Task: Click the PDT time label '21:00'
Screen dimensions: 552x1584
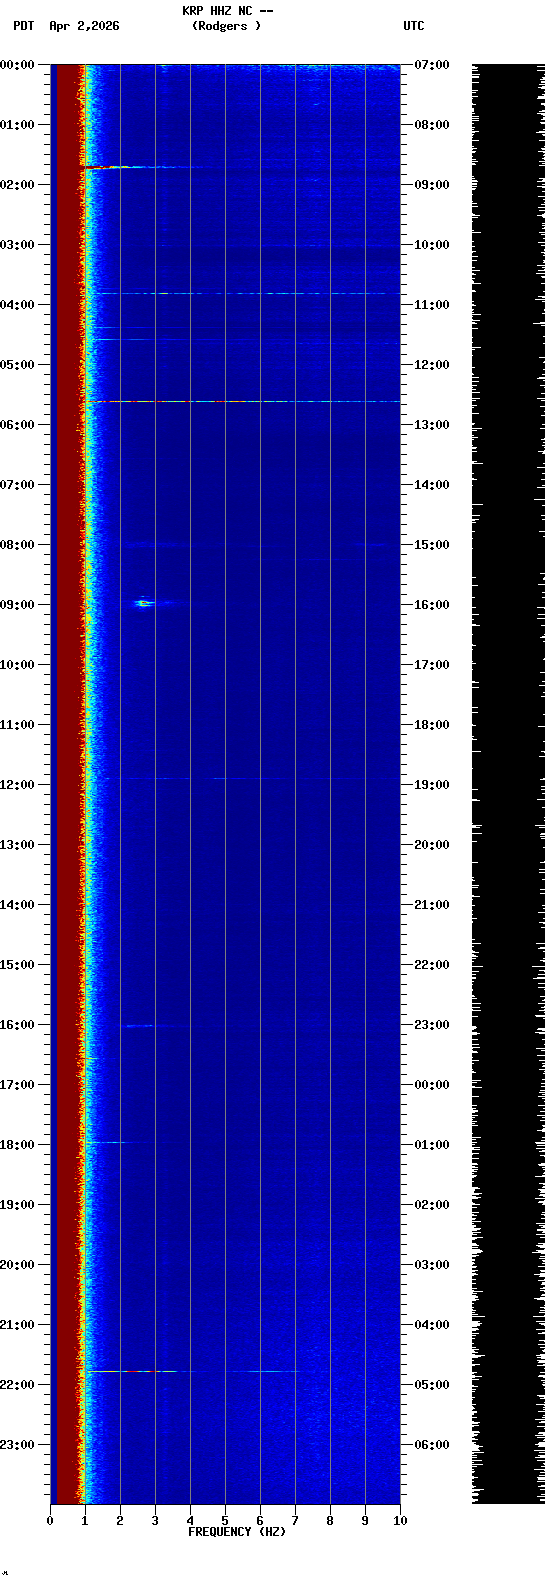Action: click(17, 1325)
